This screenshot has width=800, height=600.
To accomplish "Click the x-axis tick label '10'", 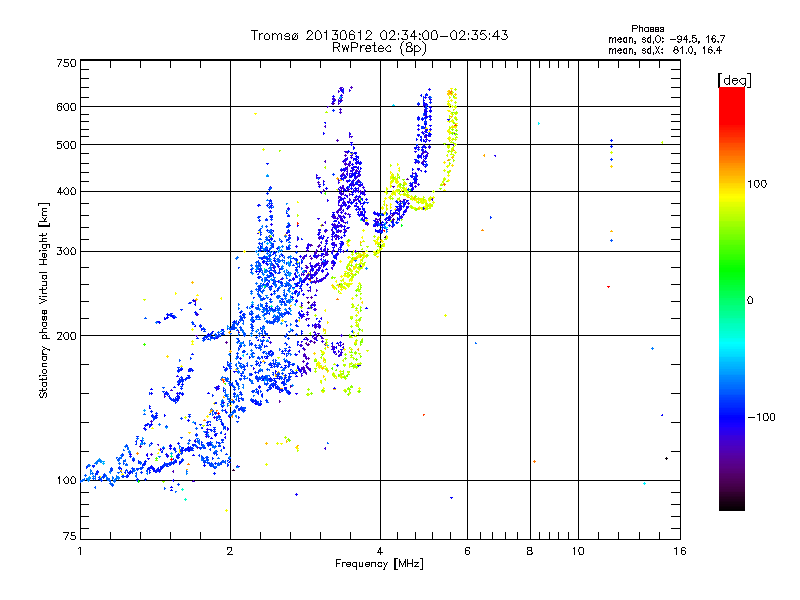I will [578, 551].
